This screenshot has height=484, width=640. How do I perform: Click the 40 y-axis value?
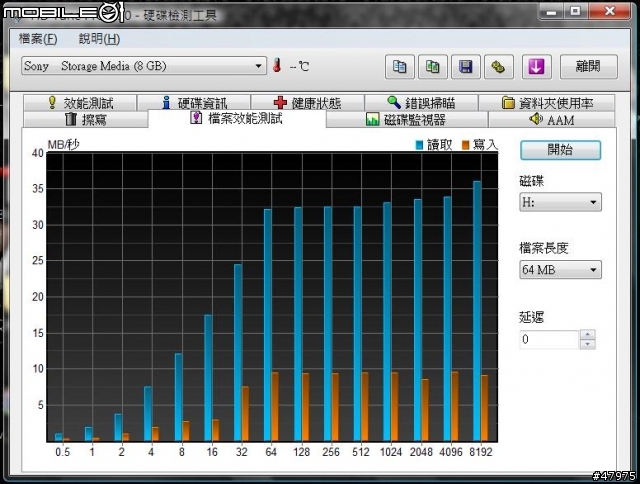click(38, 153)
